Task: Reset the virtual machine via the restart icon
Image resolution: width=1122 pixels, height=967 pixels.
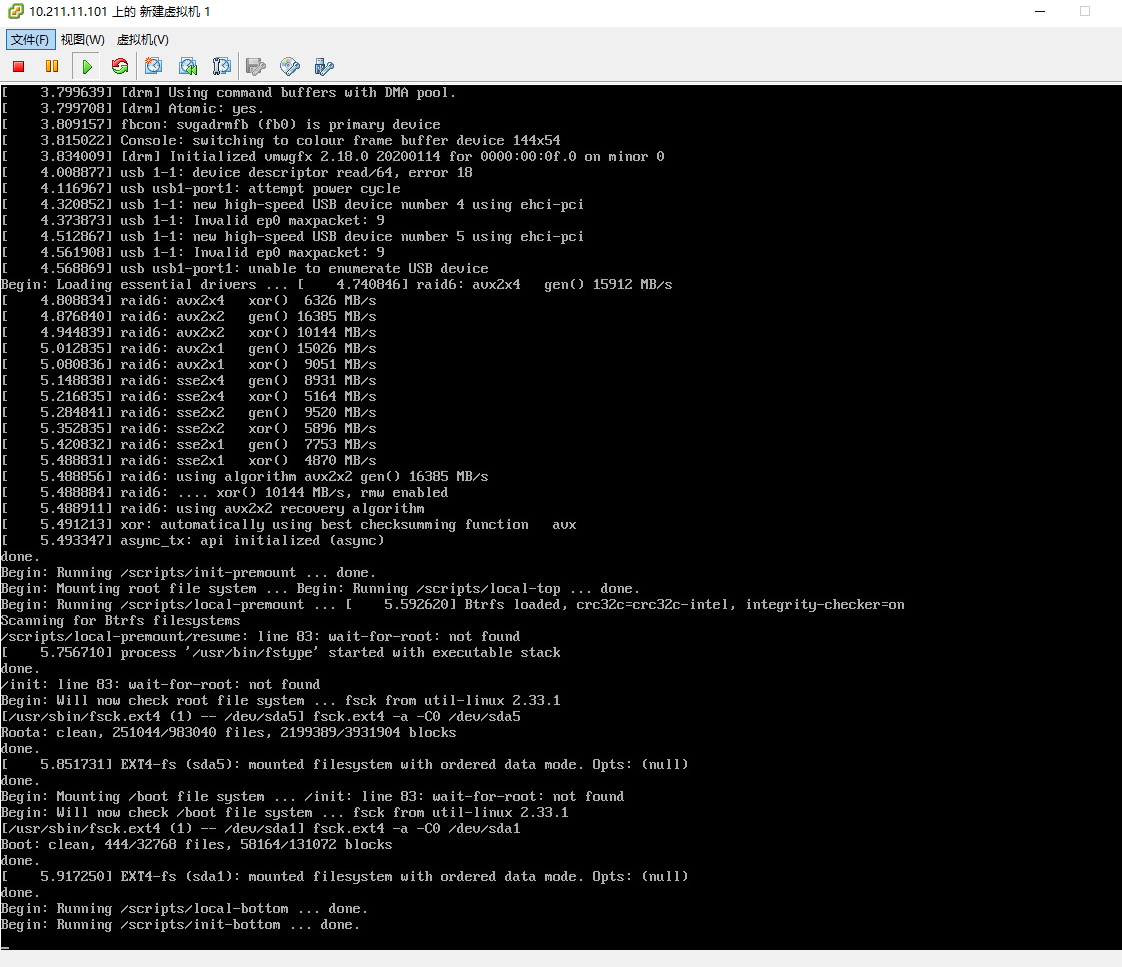Action: (x=120, y=67)
